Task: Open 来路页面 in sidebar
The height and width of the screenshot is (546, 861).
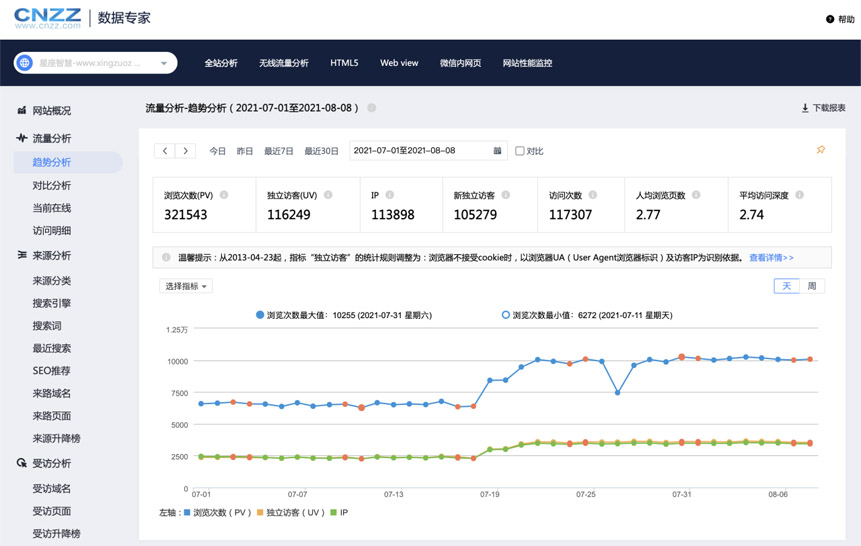Action: (52, 415)
